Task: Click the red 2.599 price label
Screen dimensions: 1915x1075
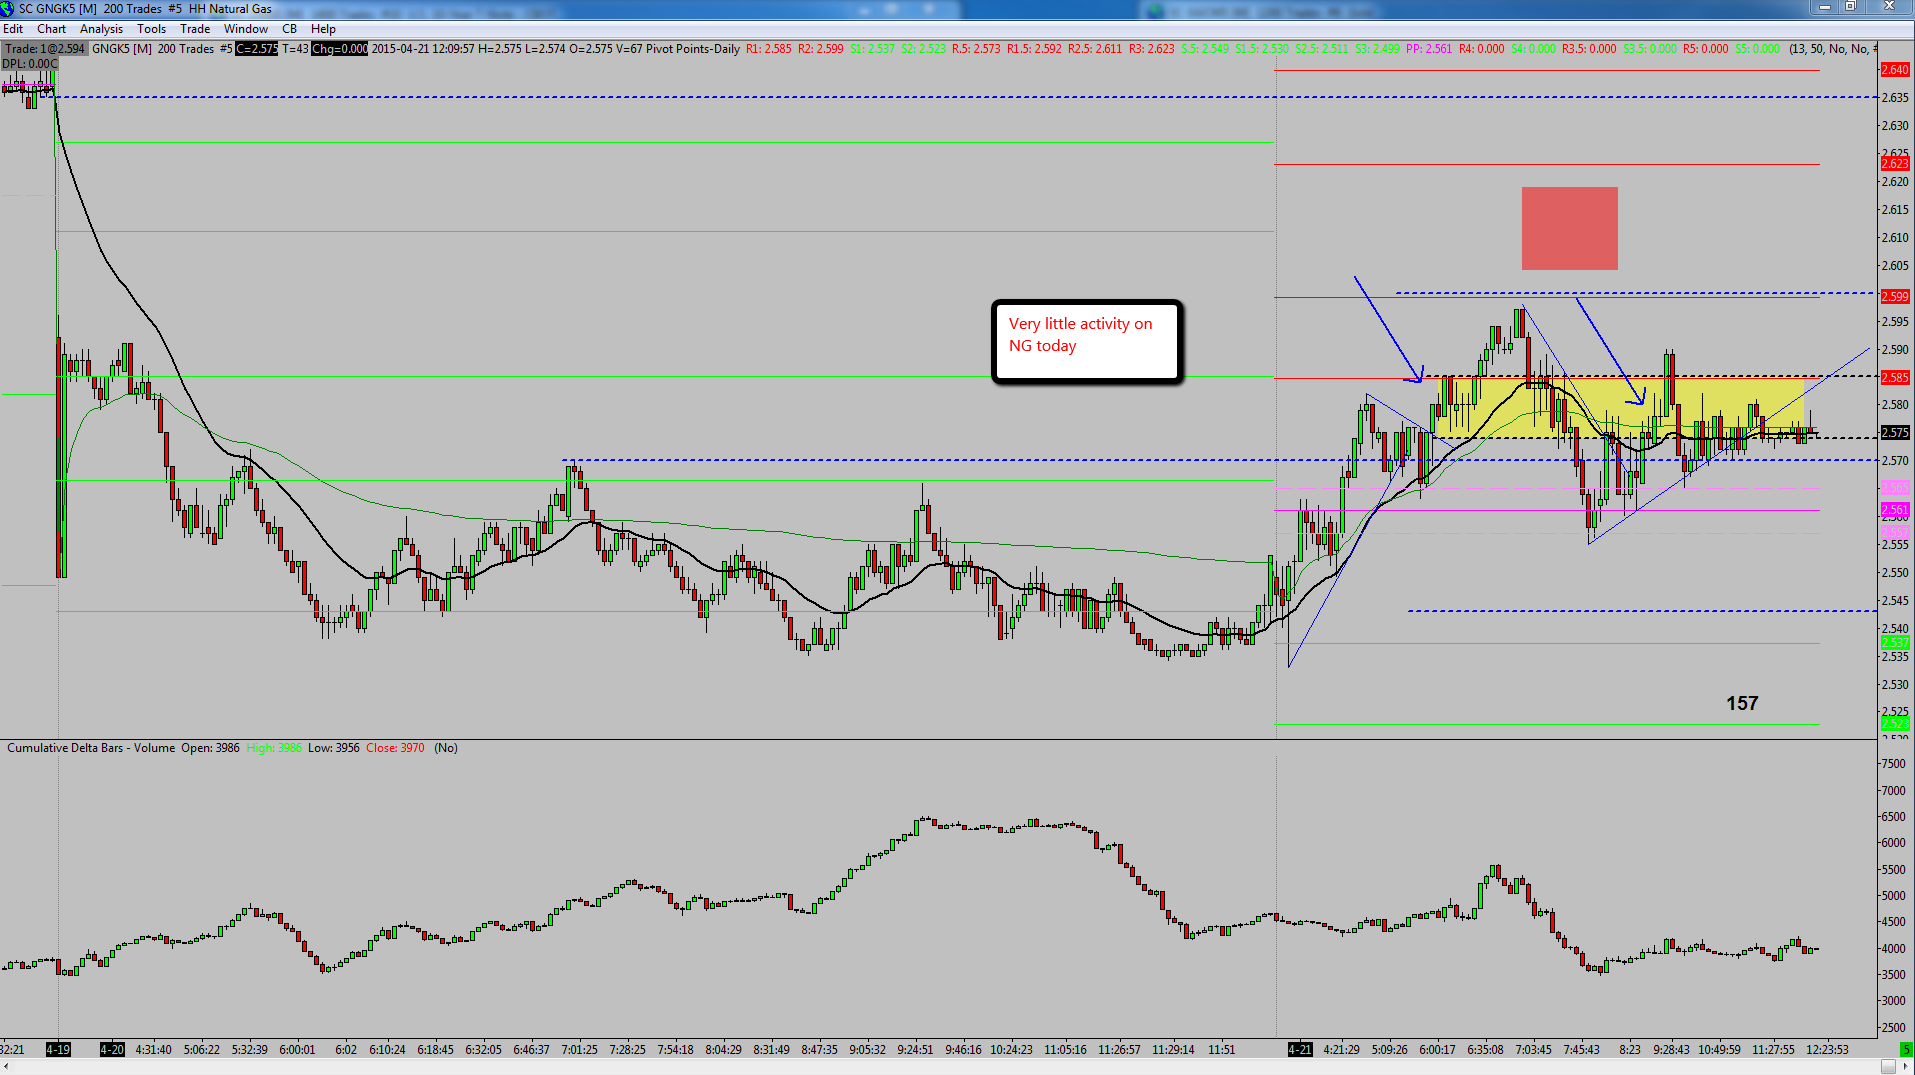Action: click(1895, 297)
